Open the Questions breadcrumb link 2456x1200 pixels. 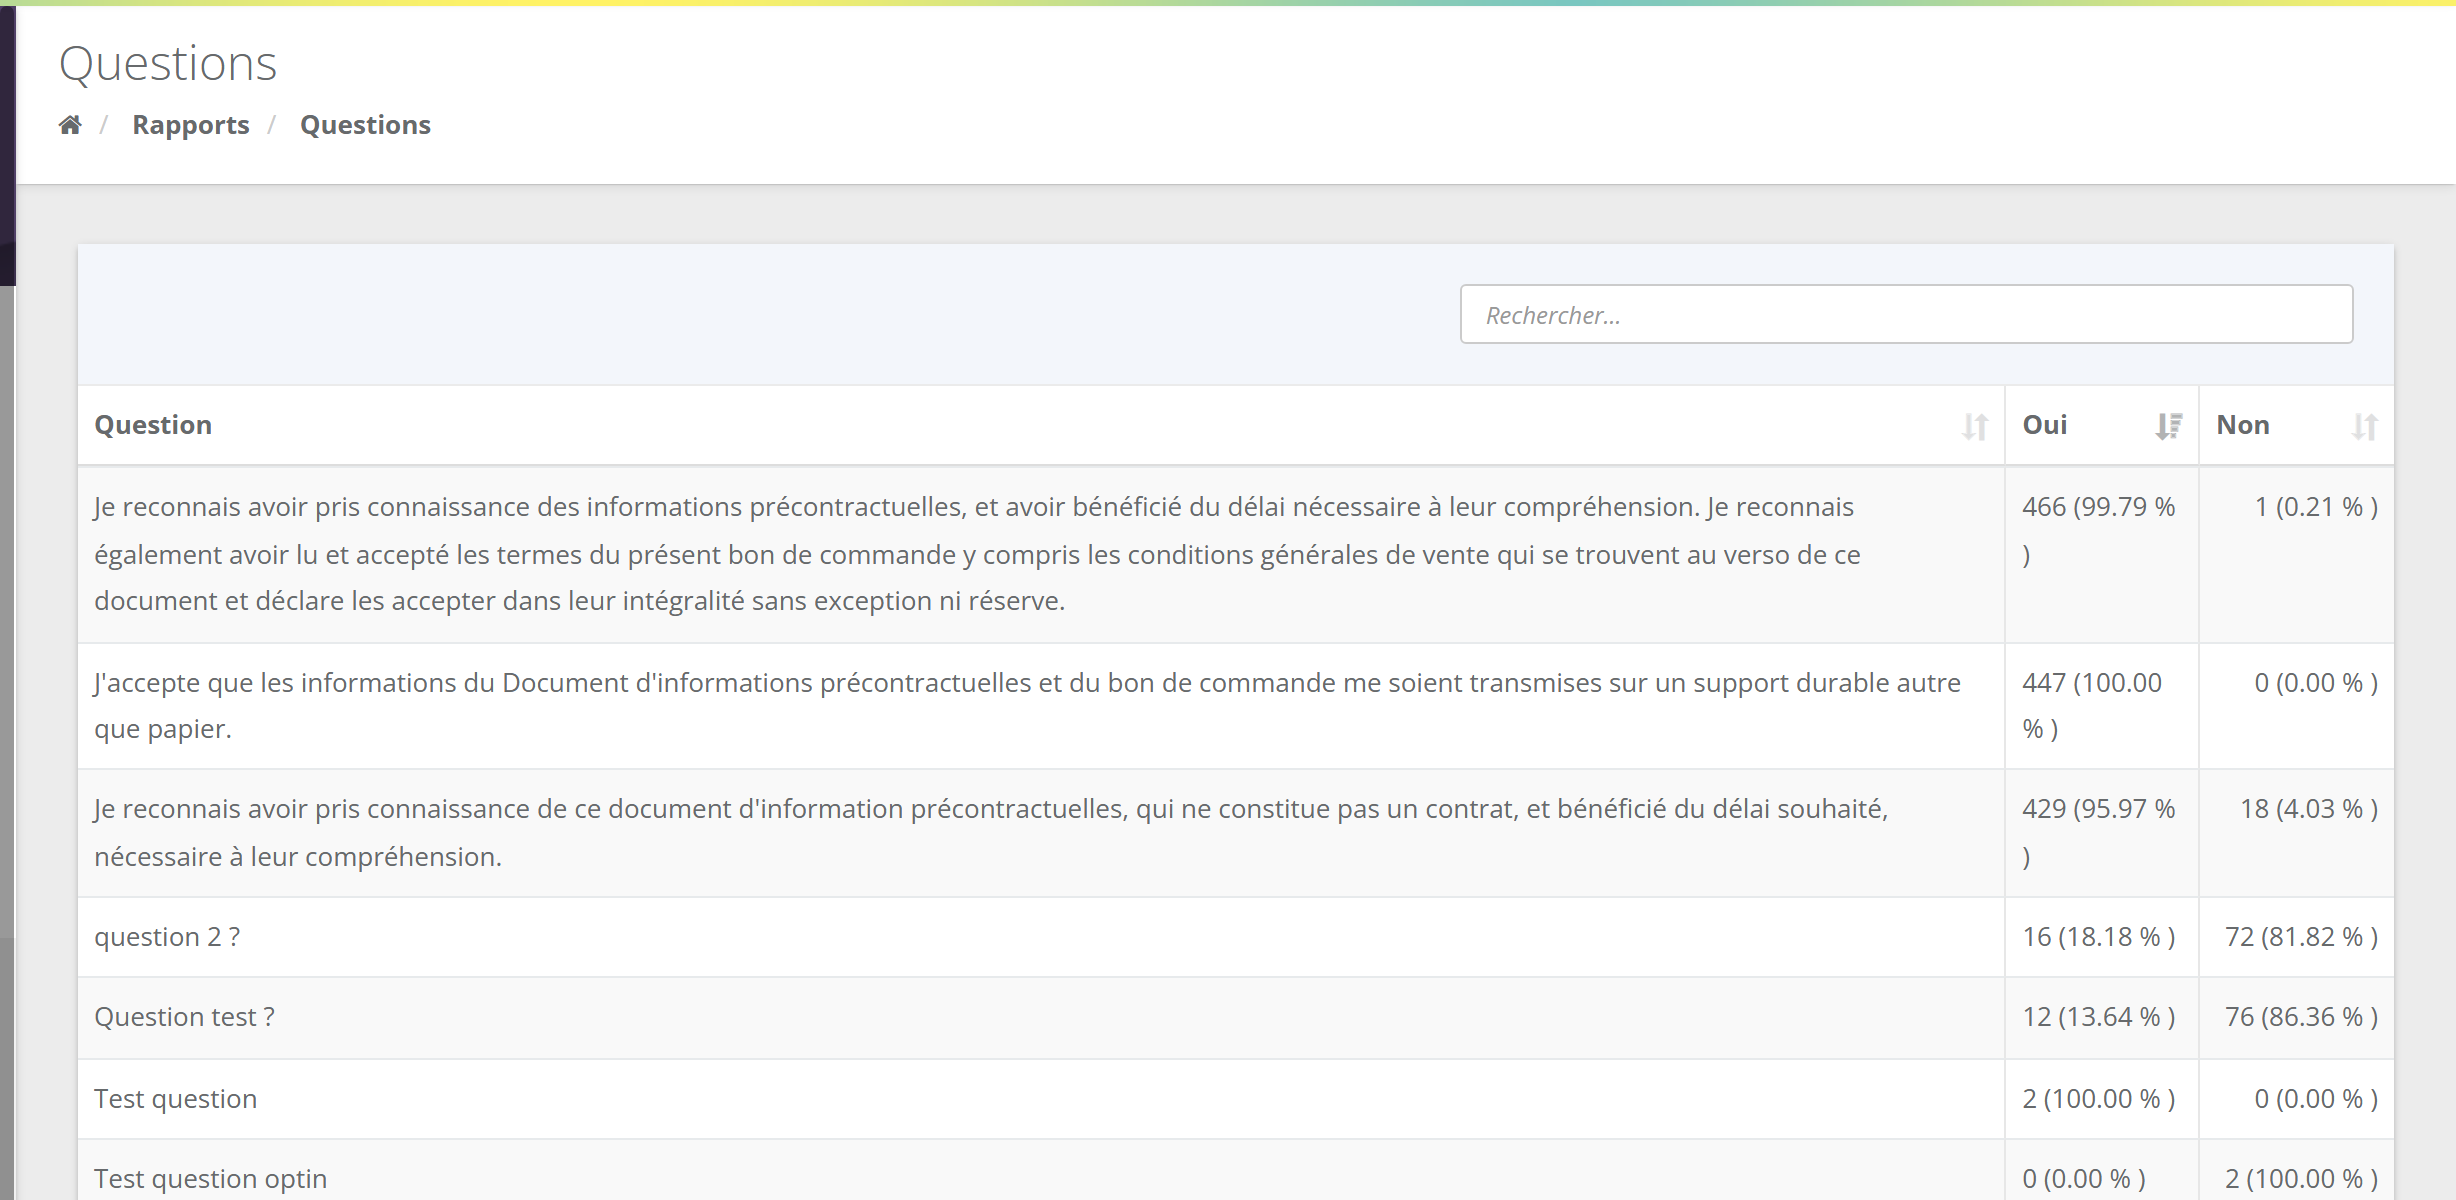[x=365, y=125]
